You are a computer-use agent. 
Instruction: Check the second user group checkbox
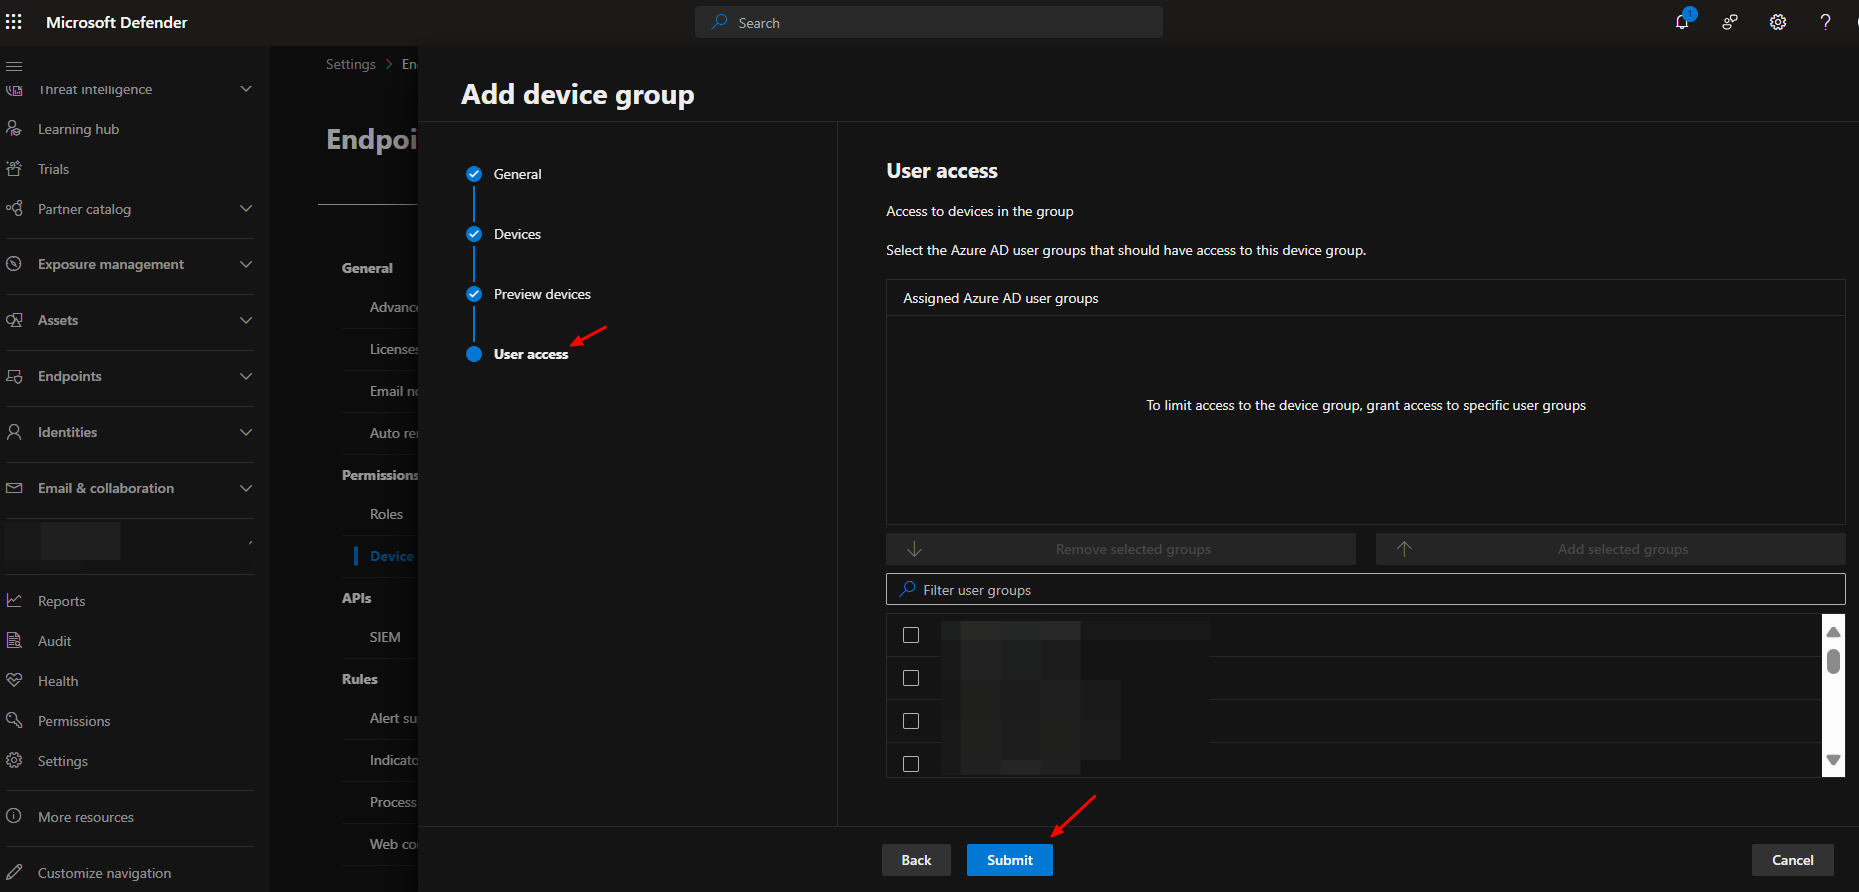click(911, 678)
